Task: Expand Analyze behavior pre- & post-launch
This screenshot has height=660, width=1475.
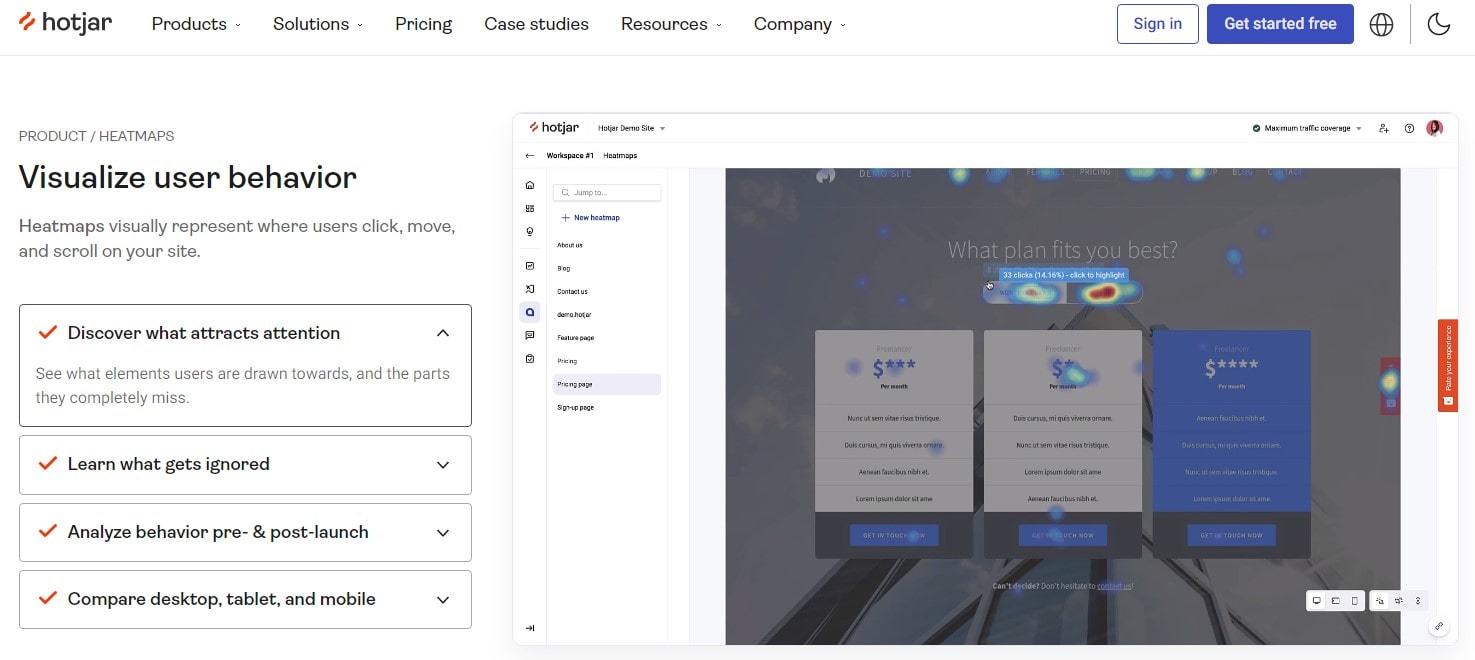Action: click(x=245, y=532)
